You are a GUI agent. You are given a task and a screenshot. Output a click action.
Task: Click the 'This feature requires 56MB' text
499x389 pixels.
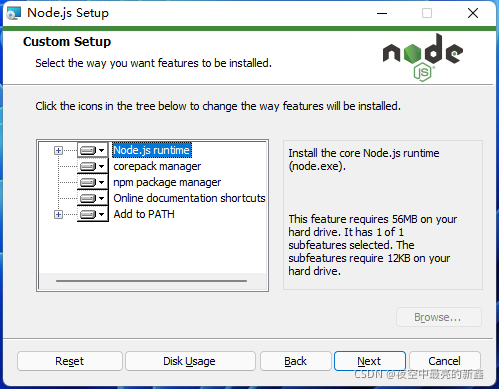pyautogui.click(x=373, y=245)
